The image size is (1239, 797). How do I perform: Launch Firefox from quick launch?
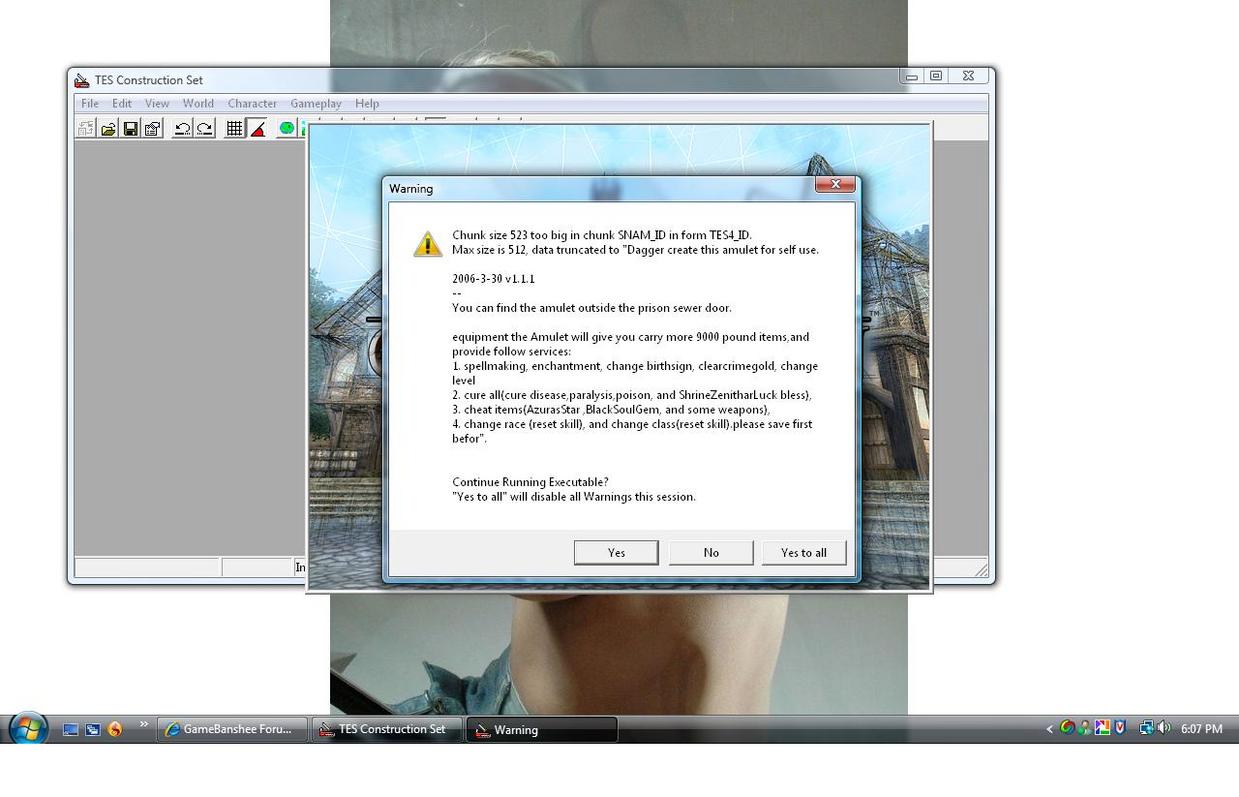tap(115, 730)
